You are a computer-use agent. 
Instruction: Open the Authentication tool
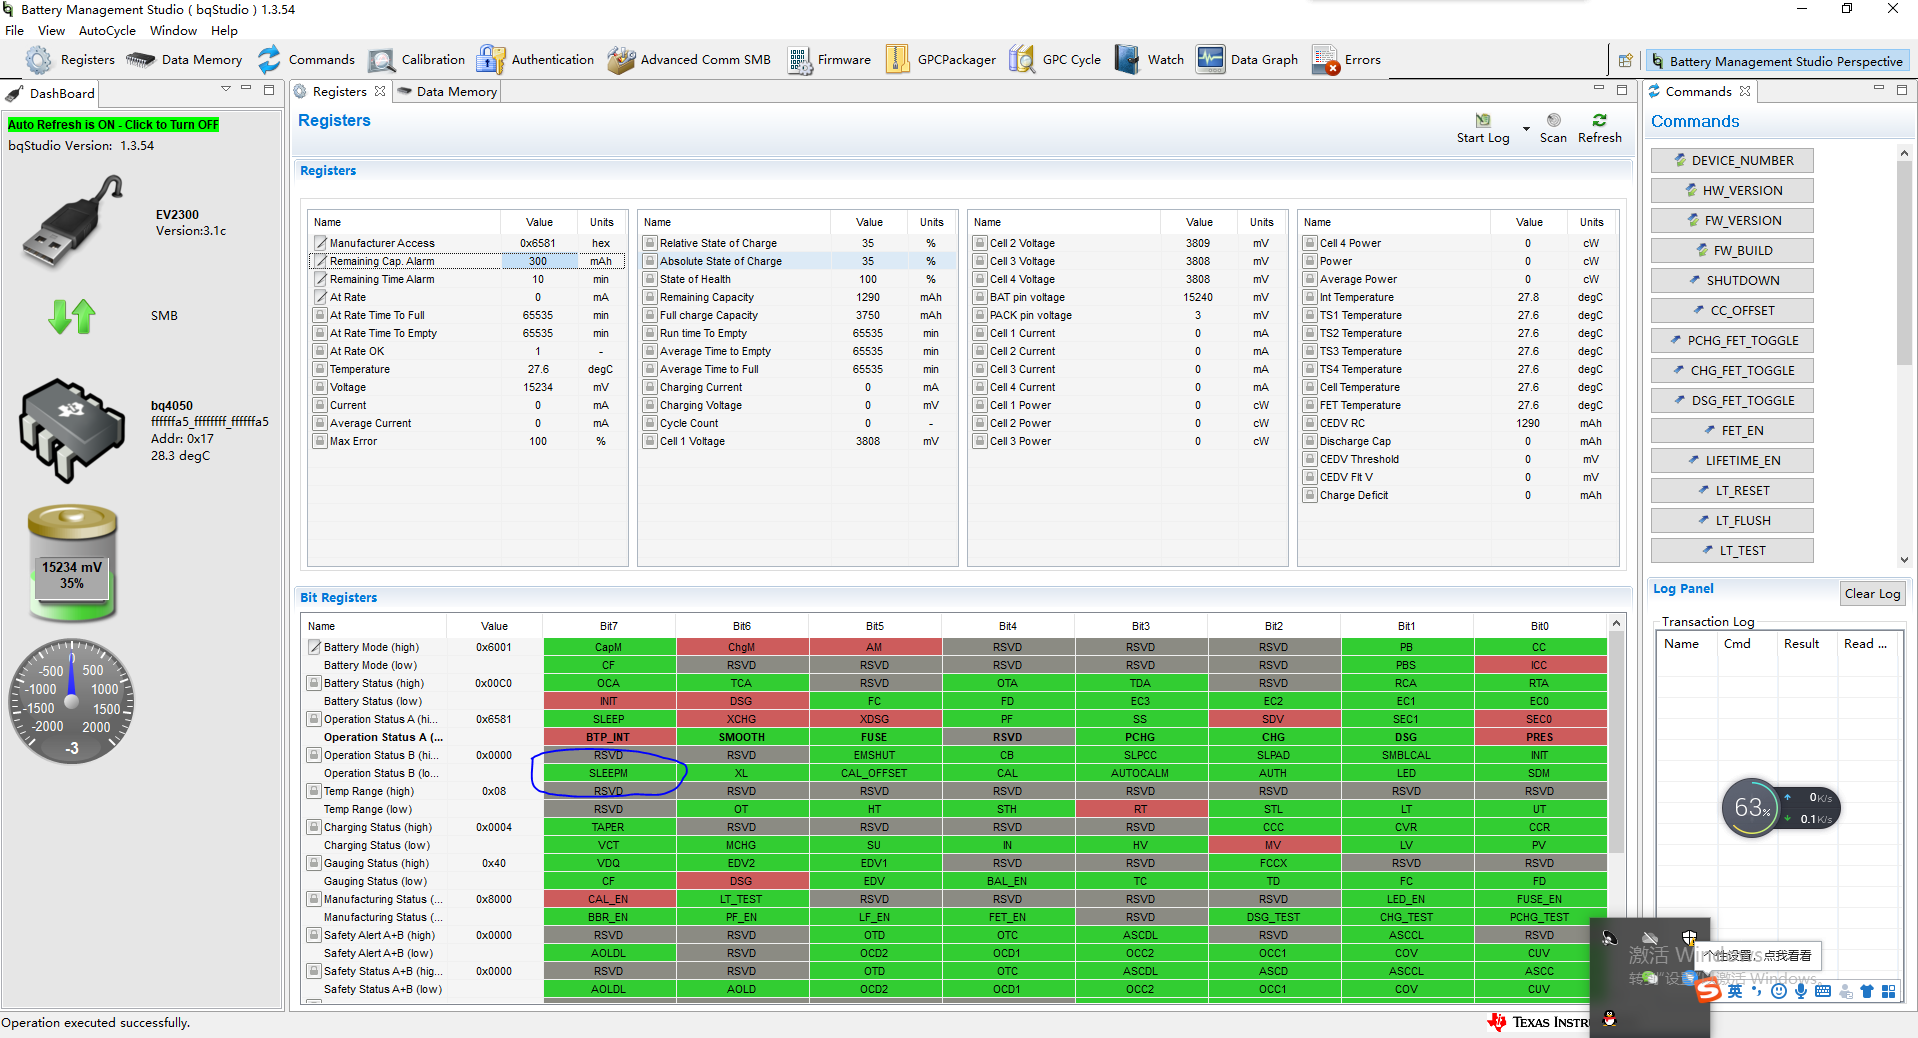[535, 60]
